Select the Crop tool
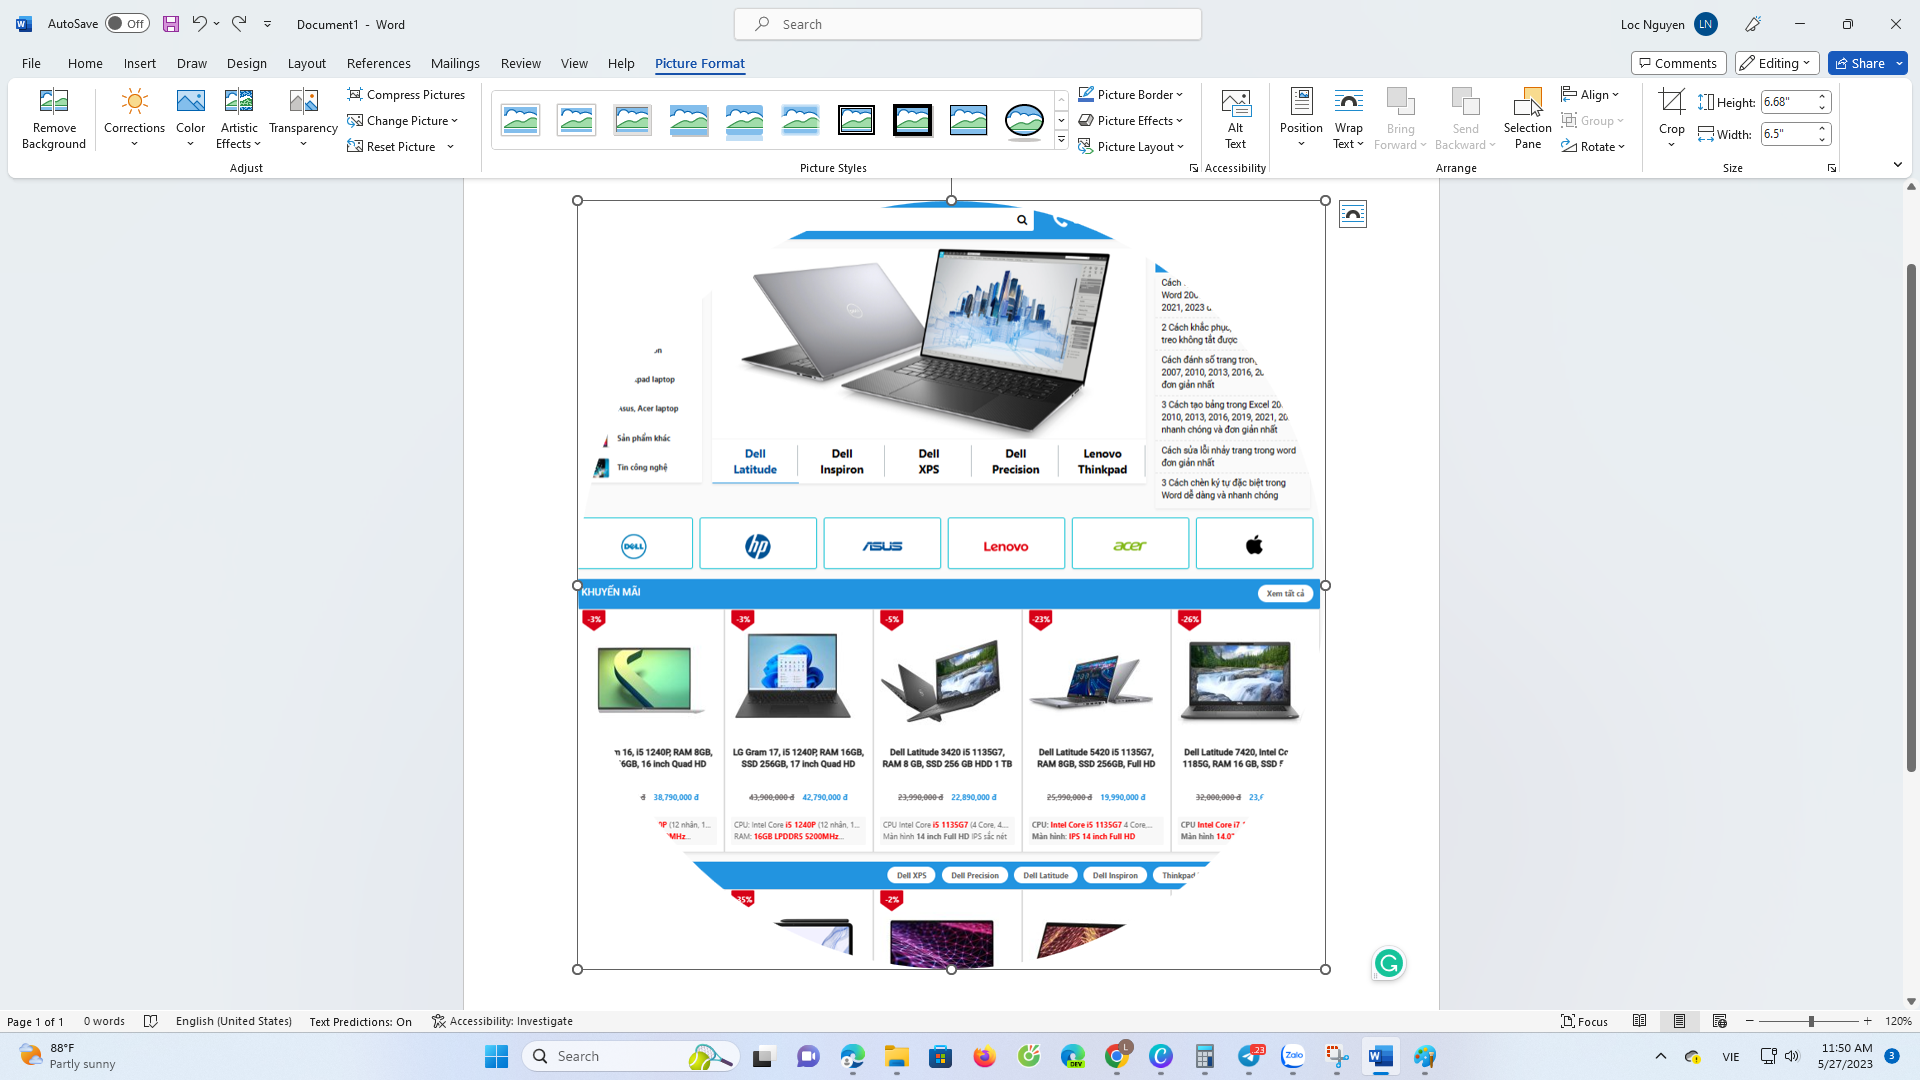The height and width of the screenshot is (1080, 1920). [1671, 119]
